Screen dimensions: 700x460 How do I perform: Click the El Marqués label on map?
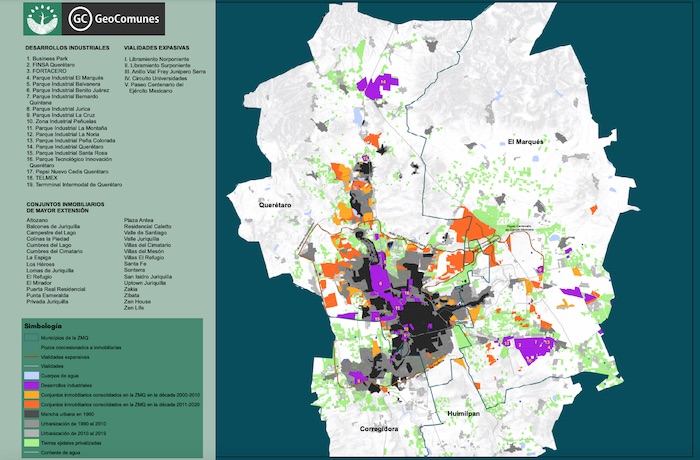tap(525, 142)
